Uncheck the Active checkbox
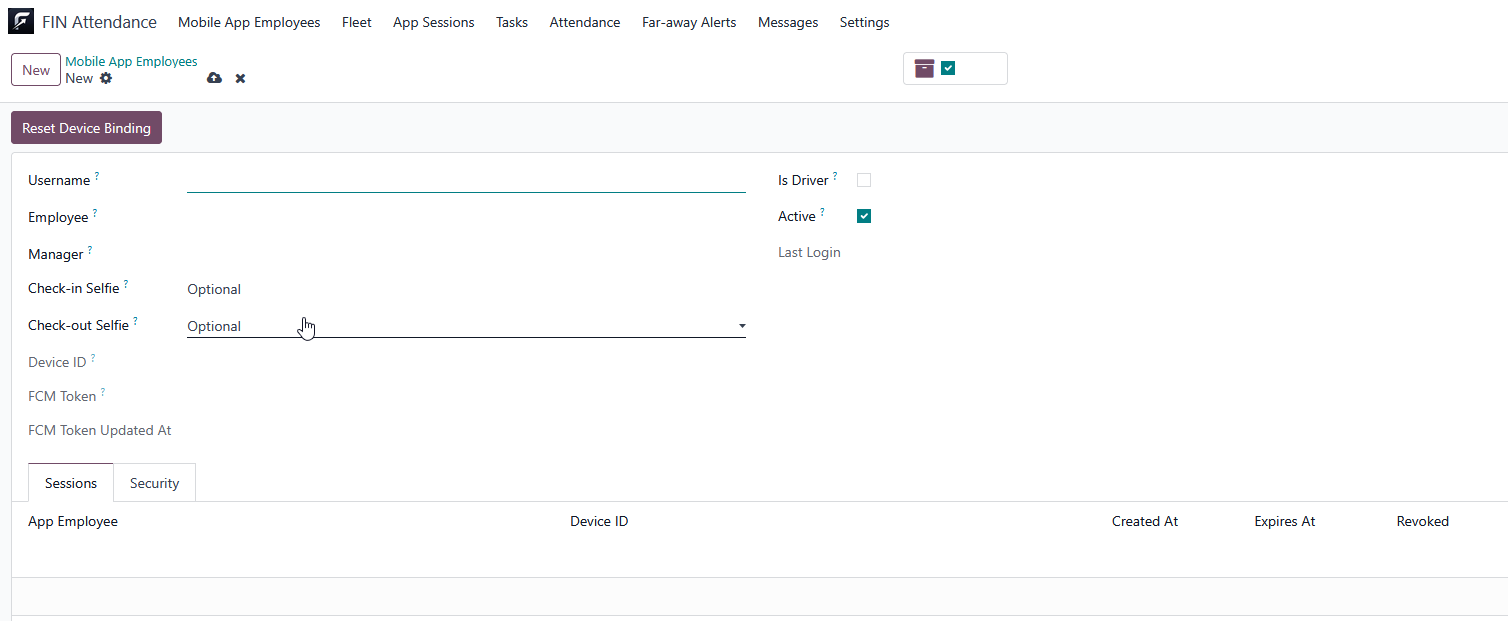 click(x=864, y=216)
